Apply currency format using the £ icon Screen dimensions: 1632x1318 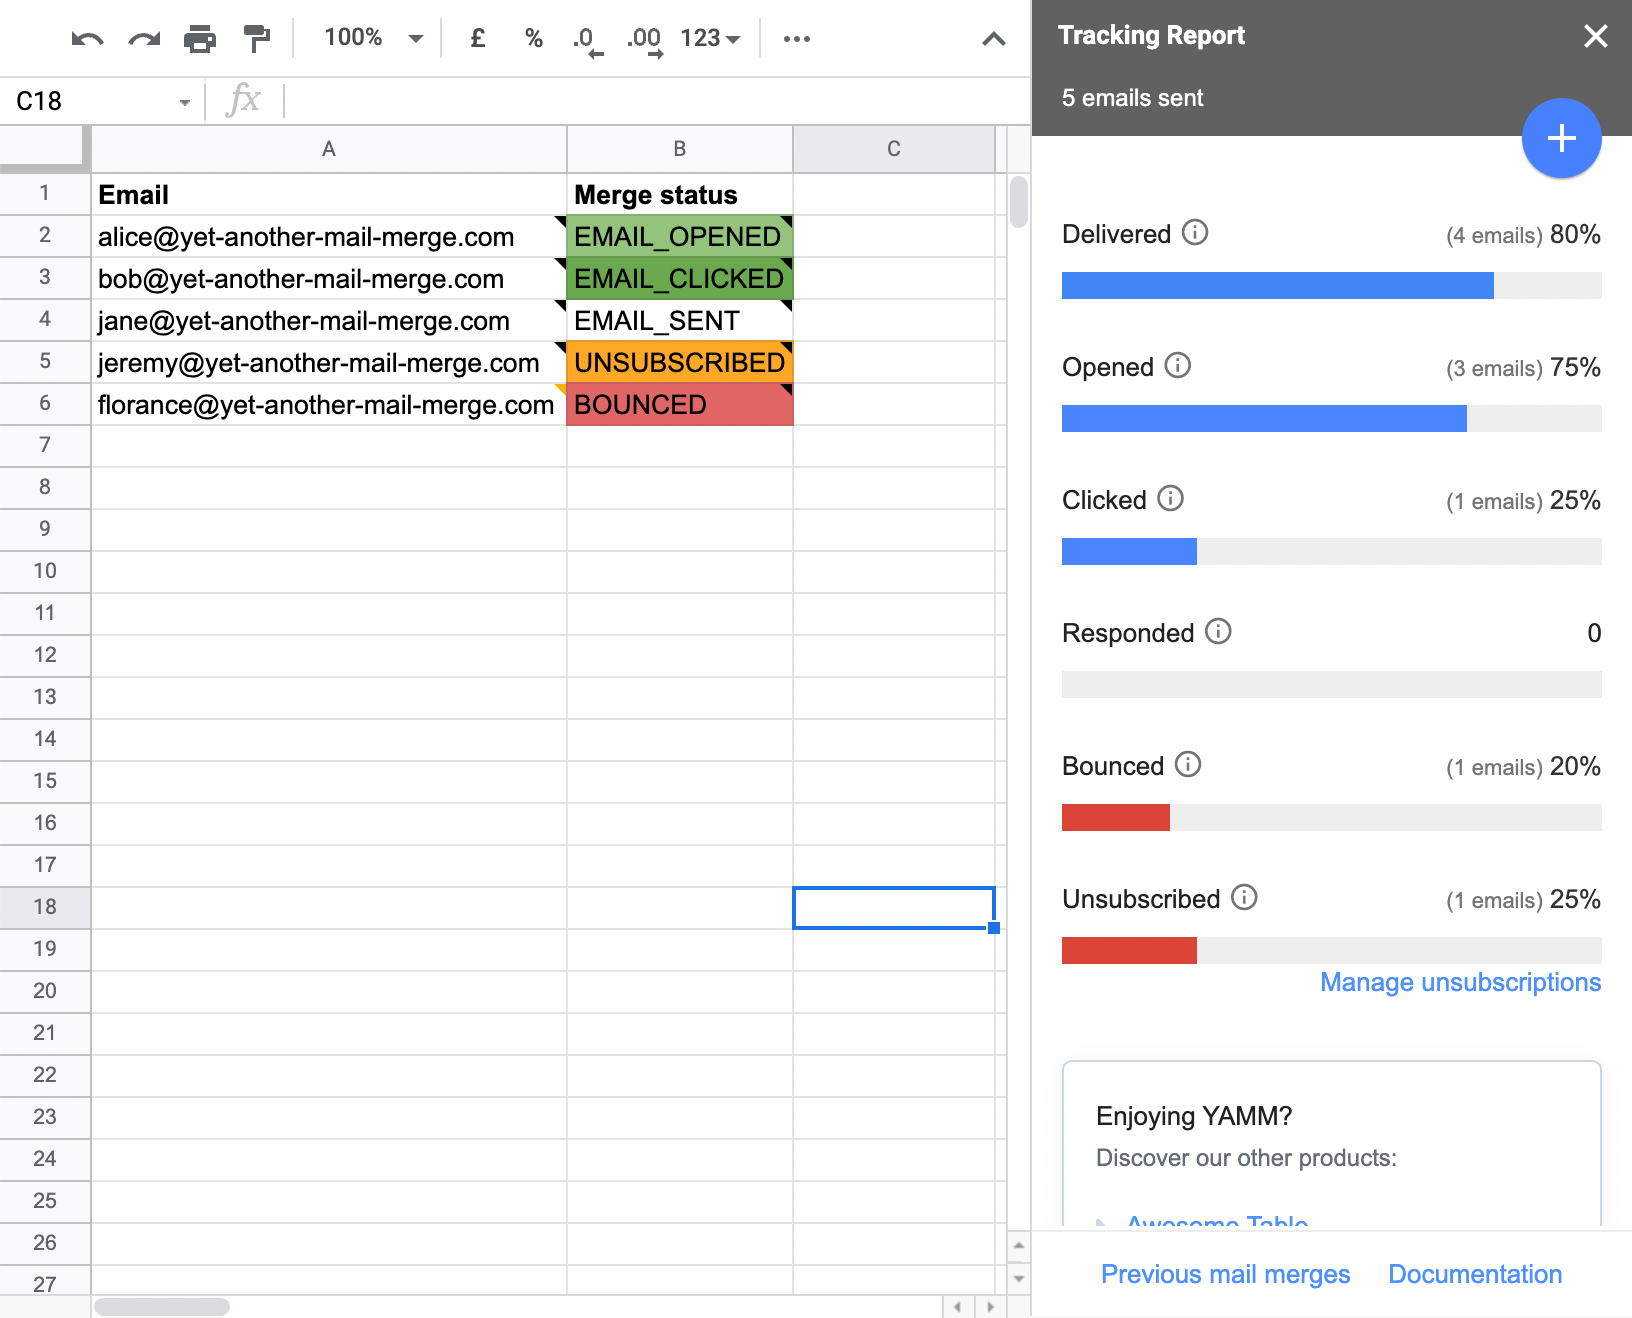pos(476,38)
